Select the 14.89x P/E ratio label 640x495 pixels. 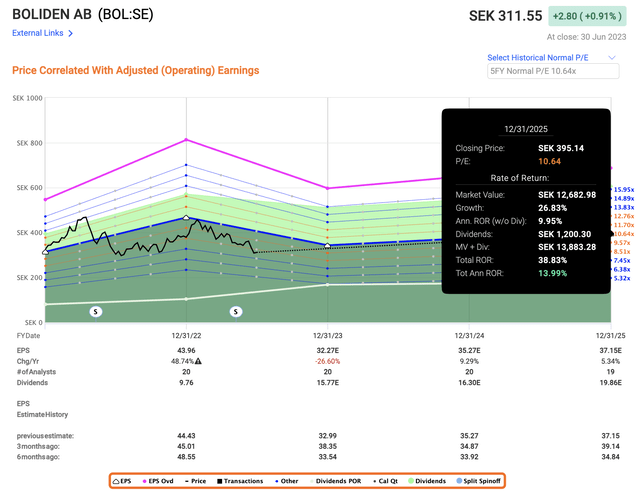624,199
